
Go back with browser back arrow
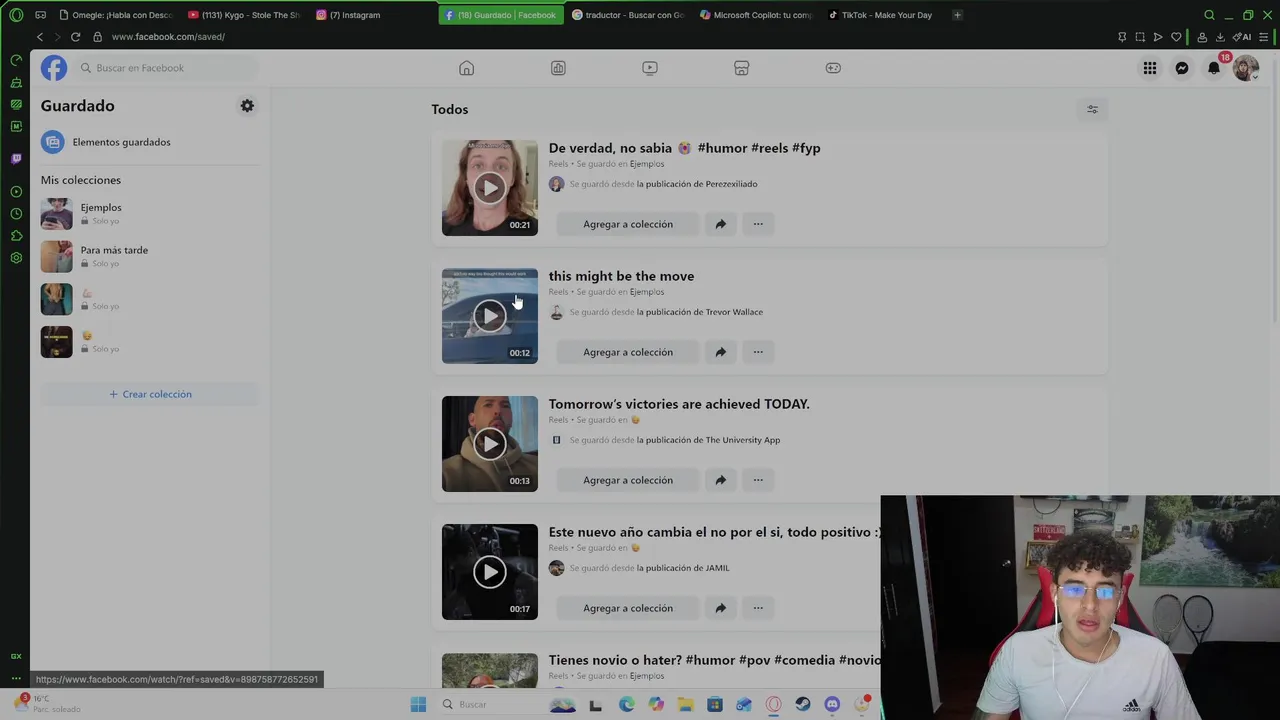[40, 37]
